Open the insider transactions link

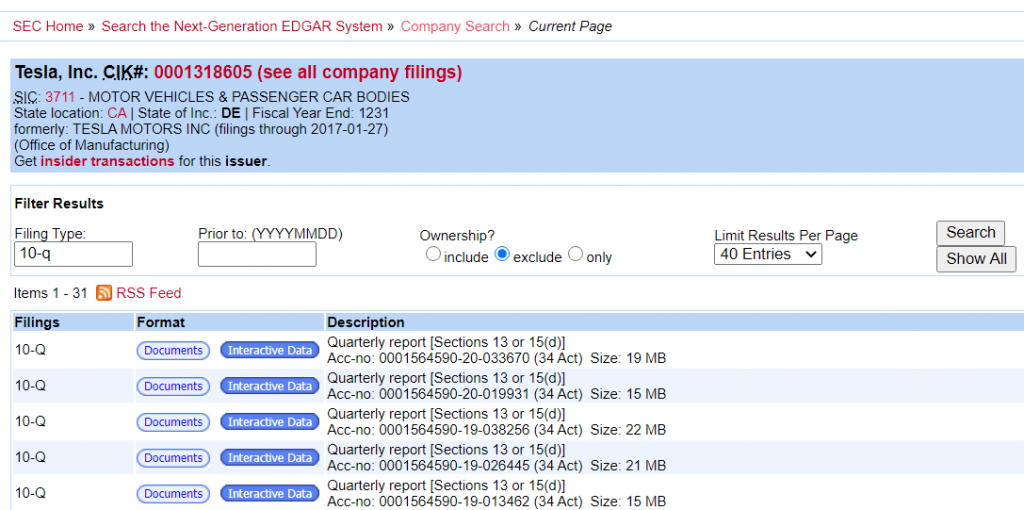(x=107, y=161)
